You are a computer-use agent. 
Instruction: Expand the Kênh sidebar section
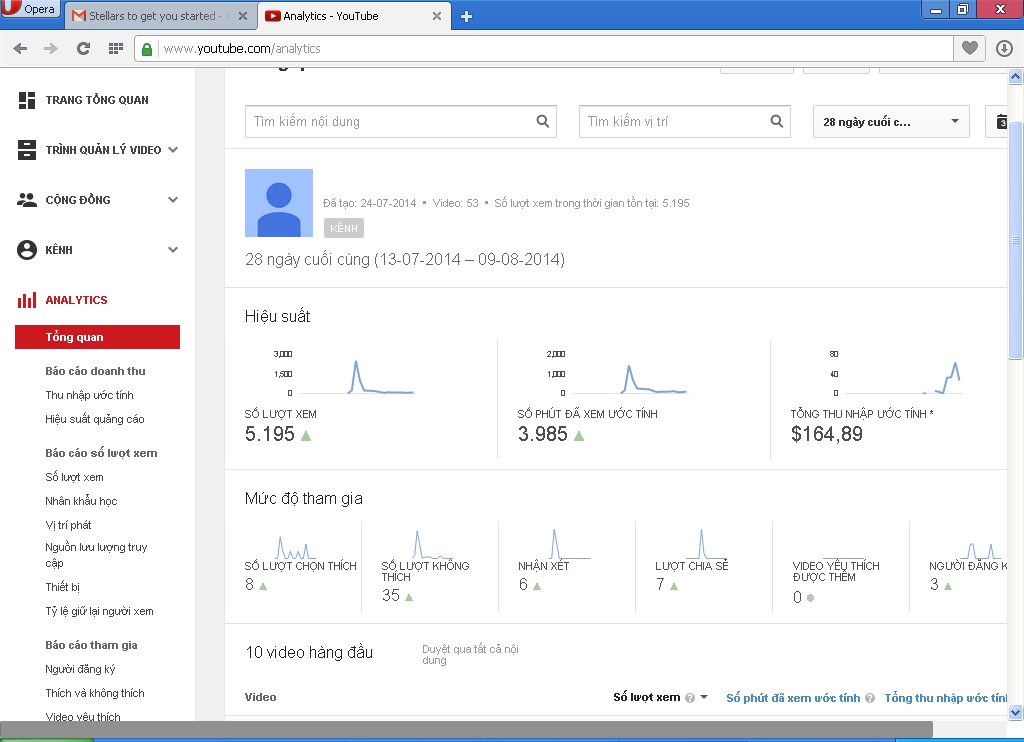pyautogui.click(x=172, y=250)
